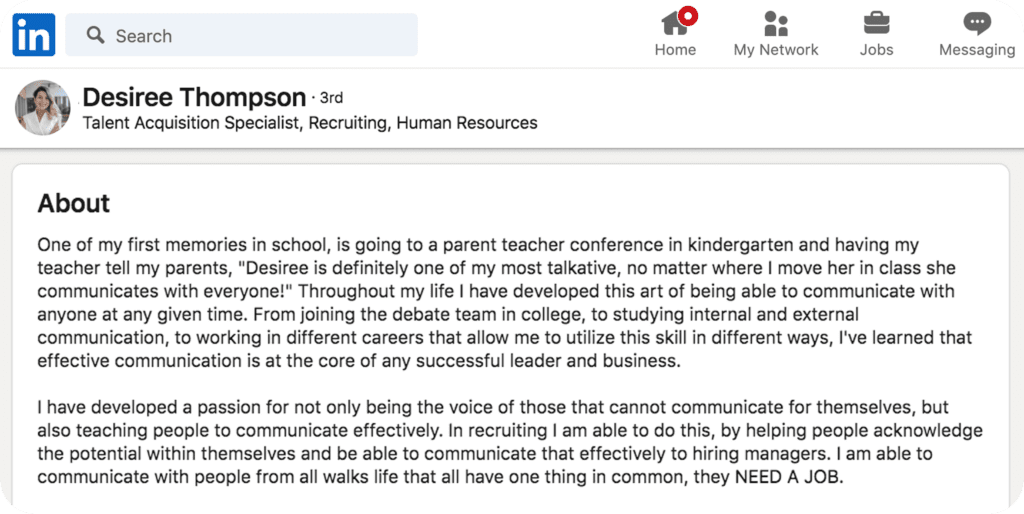Image resolution: width=1024 pixels, height=514 pixels.
Task: Open the My Network people icon
Action: 776,24
